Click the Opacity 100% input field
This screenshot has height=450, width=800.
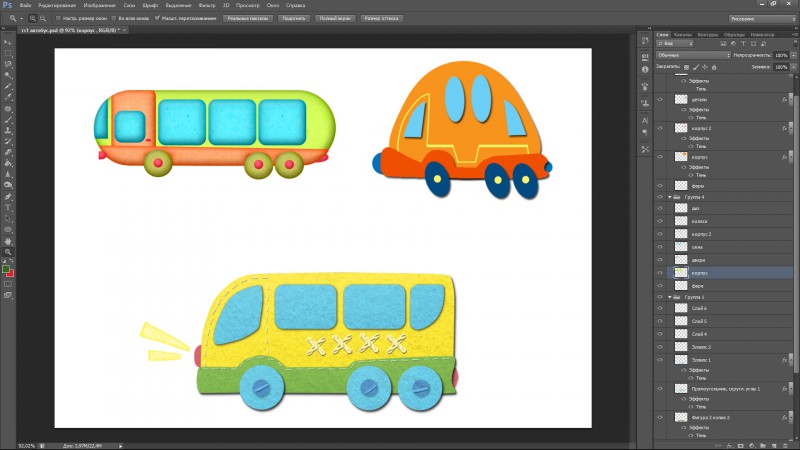pyautogui.click(x=781, y=55)
